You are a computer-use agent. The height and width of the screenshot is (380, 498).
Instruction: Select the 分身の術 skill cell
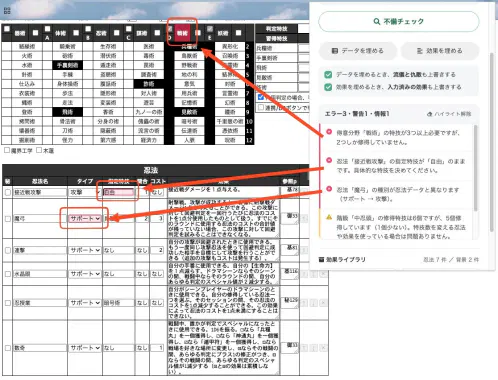click(108, 121)
